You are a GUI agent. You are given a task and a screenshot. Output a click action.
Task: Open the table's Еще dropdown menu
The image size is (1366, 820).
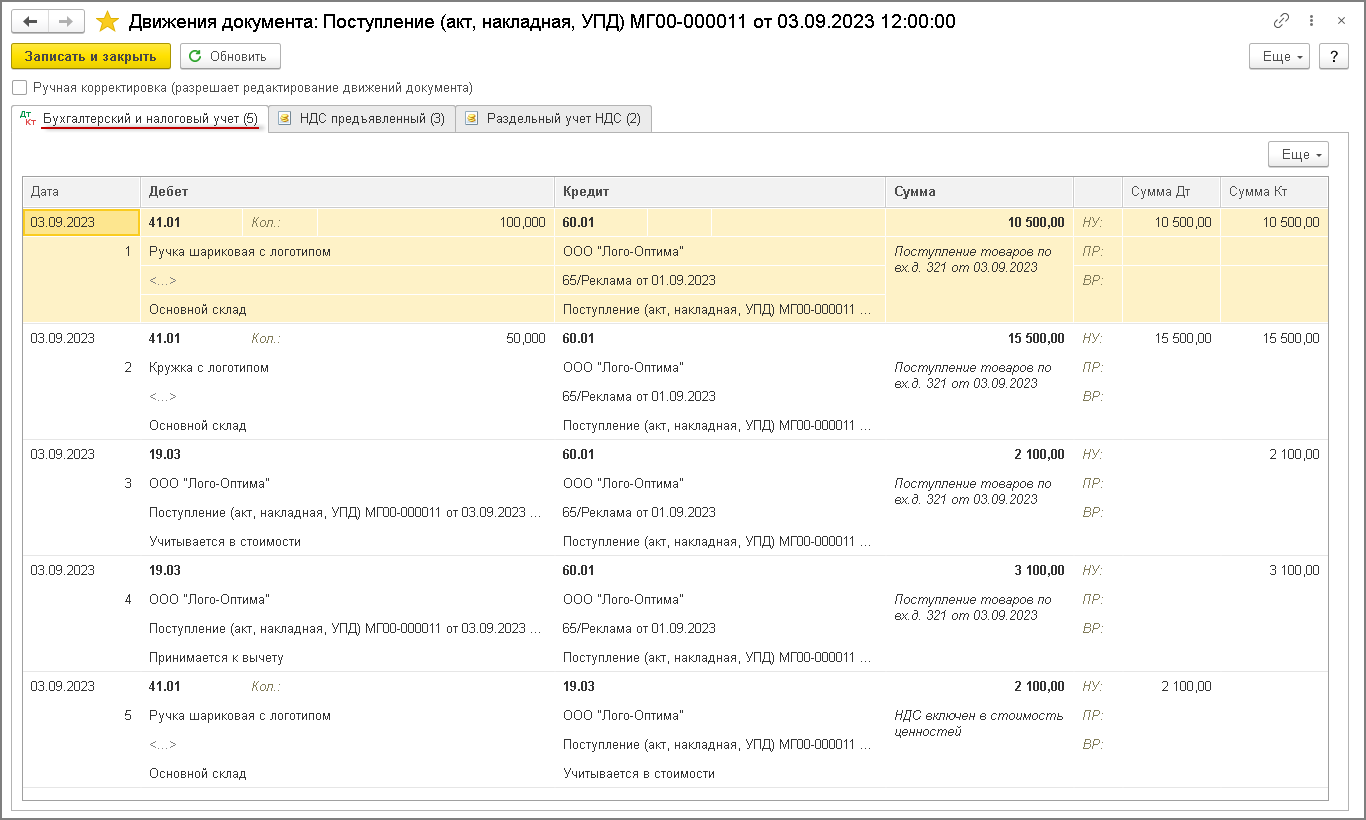tap(1298, 154)
